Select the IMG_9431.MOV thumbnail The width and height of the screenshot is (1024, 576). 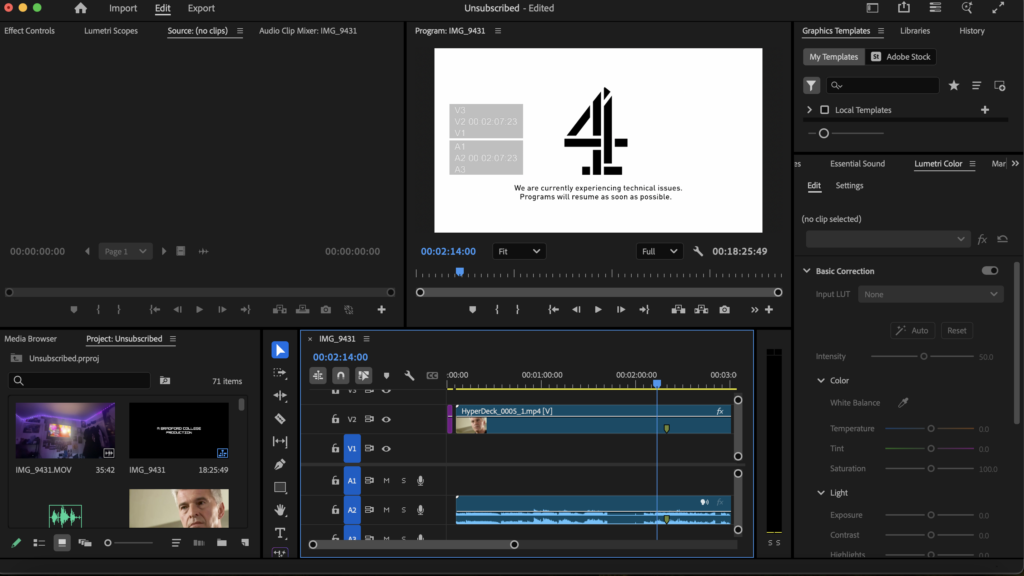tap(65, 430)
